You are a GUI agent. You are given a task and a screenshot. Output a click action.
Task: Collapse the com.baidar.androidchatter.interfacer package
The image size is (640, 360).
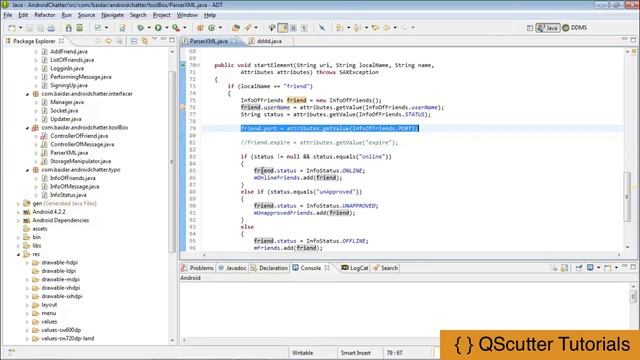click(x=27, y=94)
